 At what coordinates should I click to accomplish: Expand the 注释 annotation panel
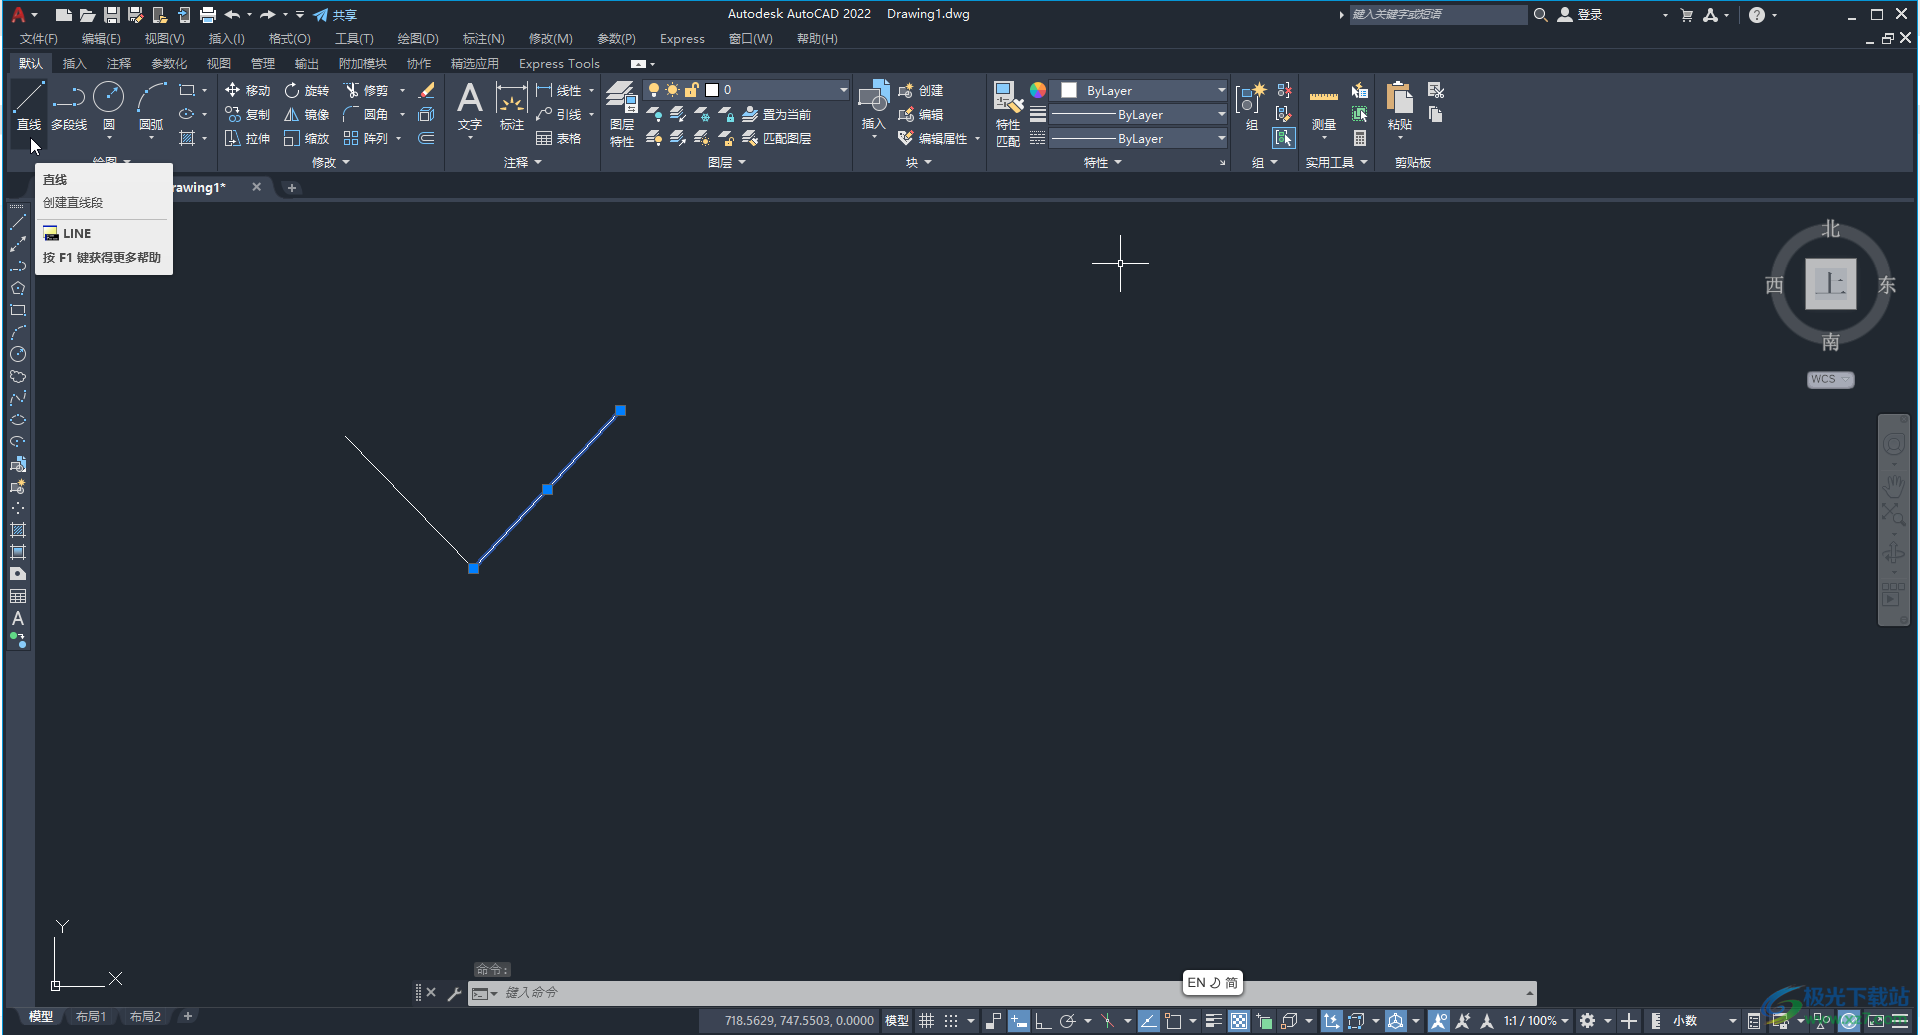[523, 162]
